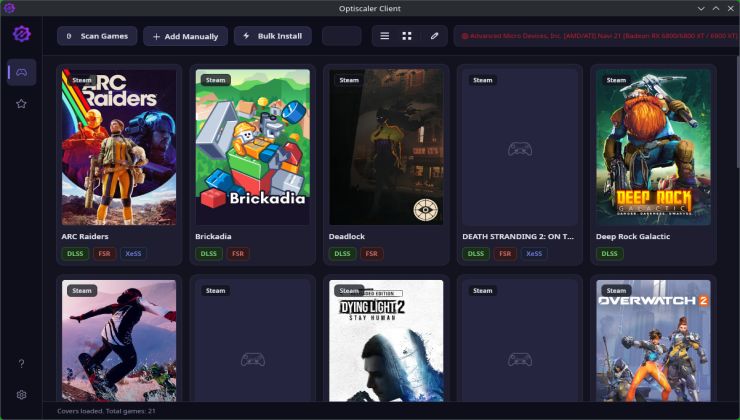The width and height of the screenshot is (740, 420).
Task: Open the Help question mark icon
Action: point(21,363)
